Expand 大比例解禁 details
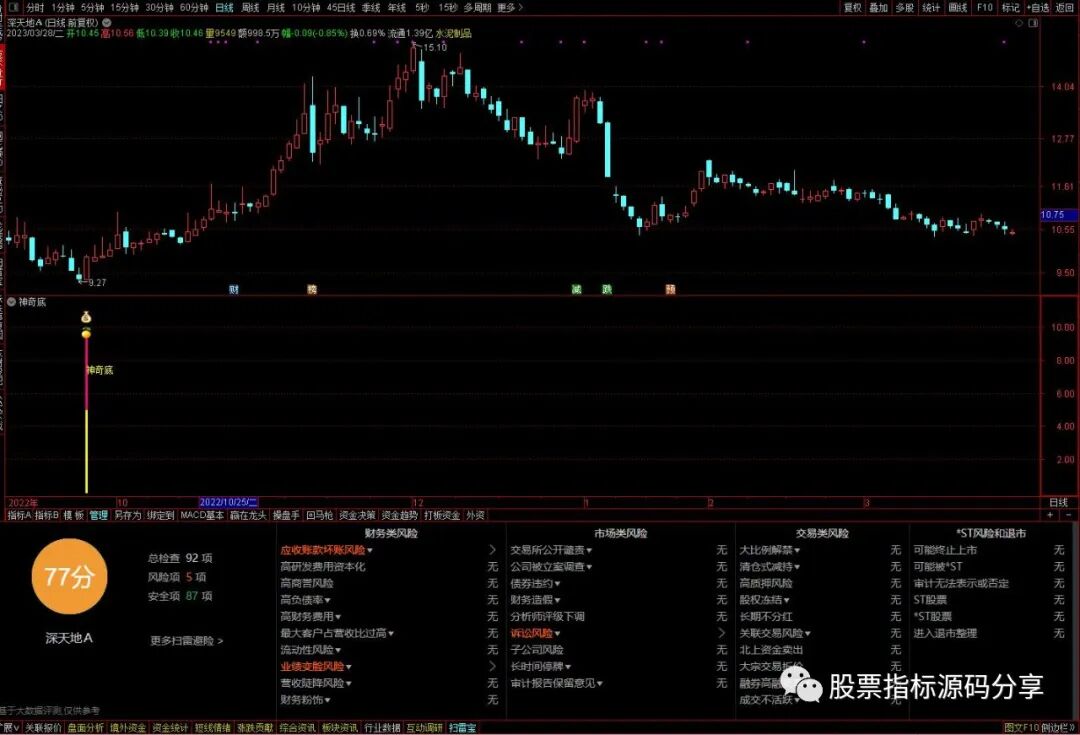The width and height of the screenshot is (1080, 735). tap(797, 550)
